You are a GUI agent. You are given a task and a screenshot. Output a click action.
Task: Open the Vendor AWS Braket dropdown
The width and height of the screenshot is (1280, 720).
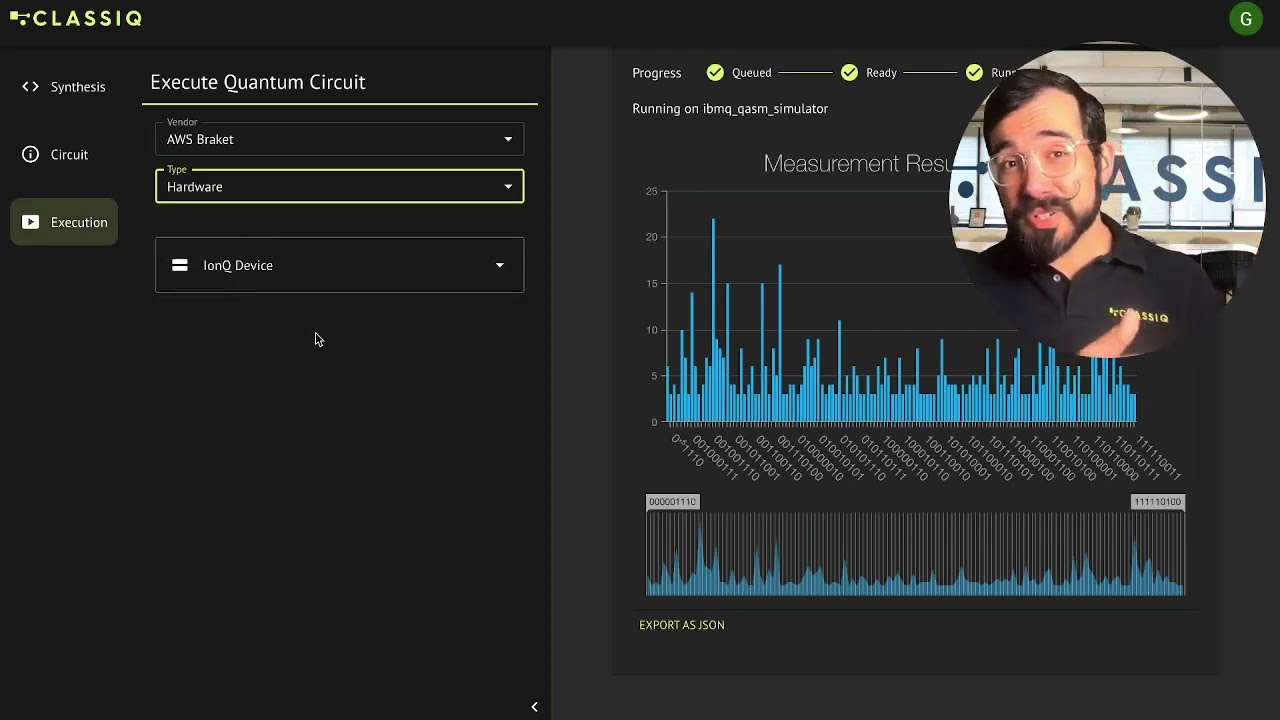click(339, 139)
